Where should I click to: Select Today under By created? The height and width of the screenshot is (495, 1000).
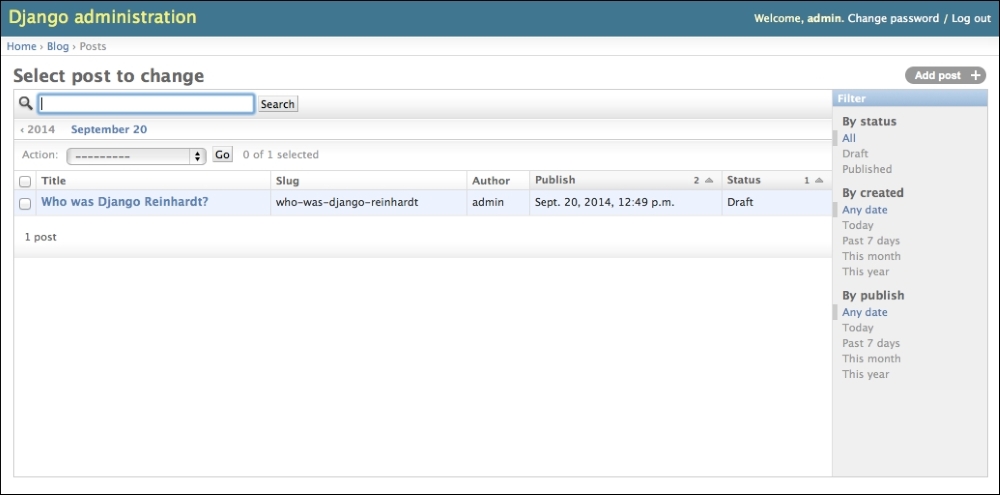(858, 225)
